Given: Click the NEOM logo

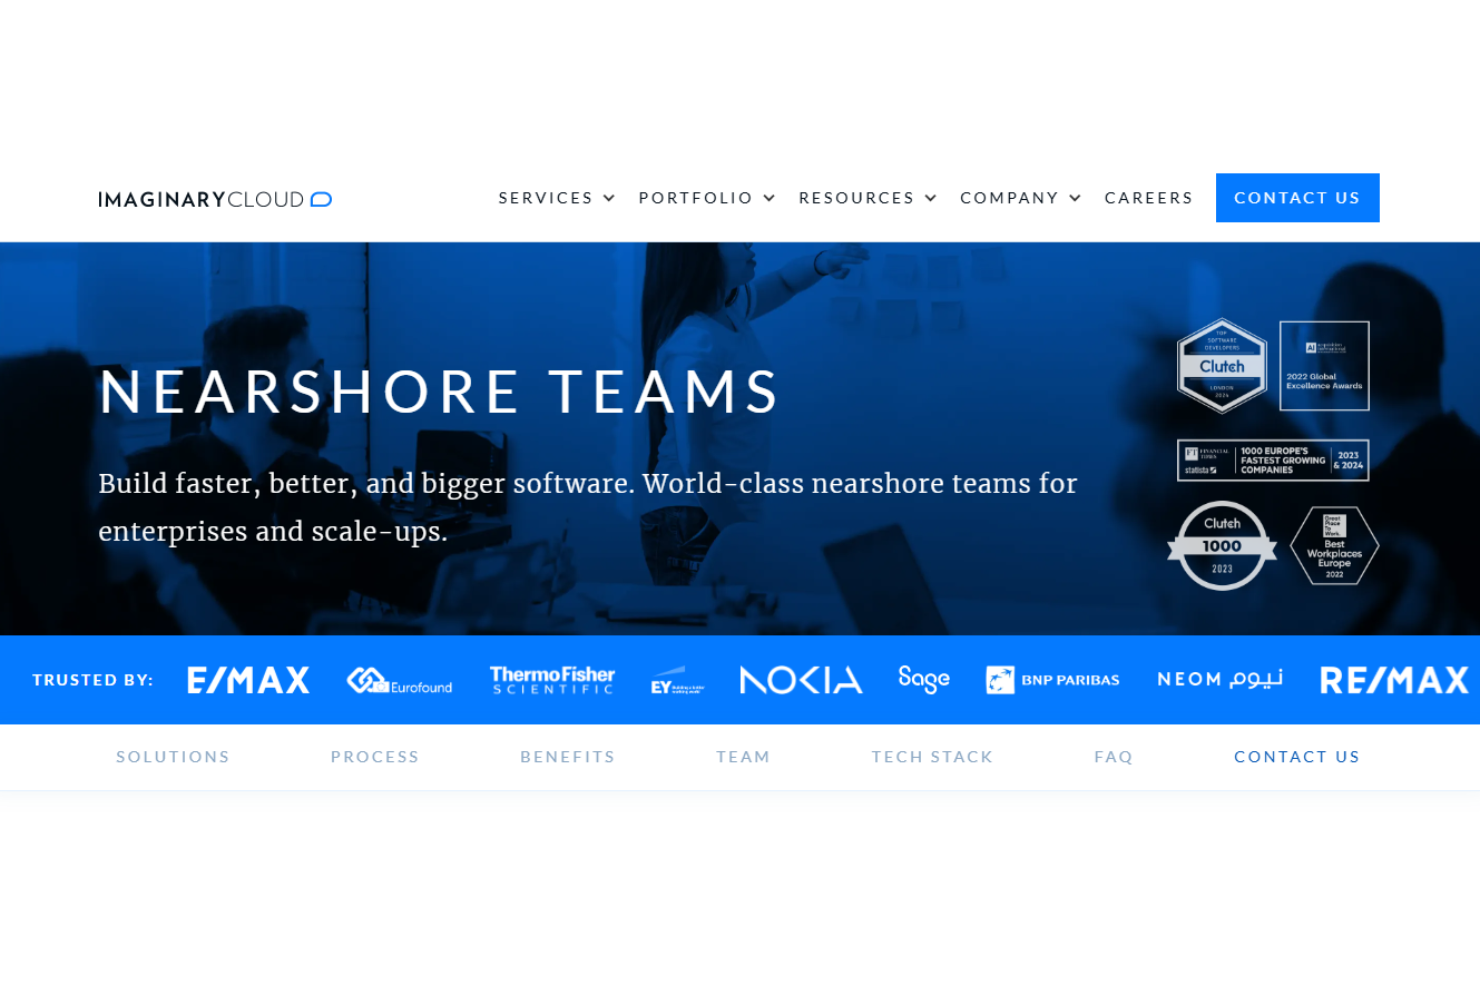Looking at the screenshot, I should 1219,679.
